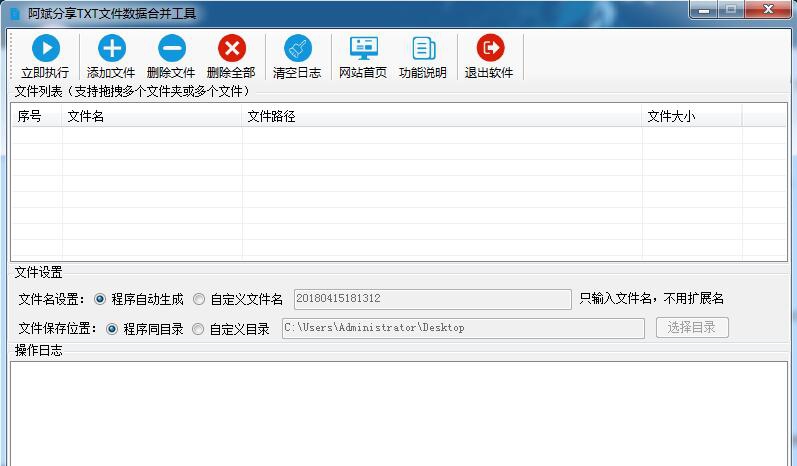The height and width of the screenshot is (466, 797).
Task: Sort by the 序号 column header
Action: tap(37, 116)
